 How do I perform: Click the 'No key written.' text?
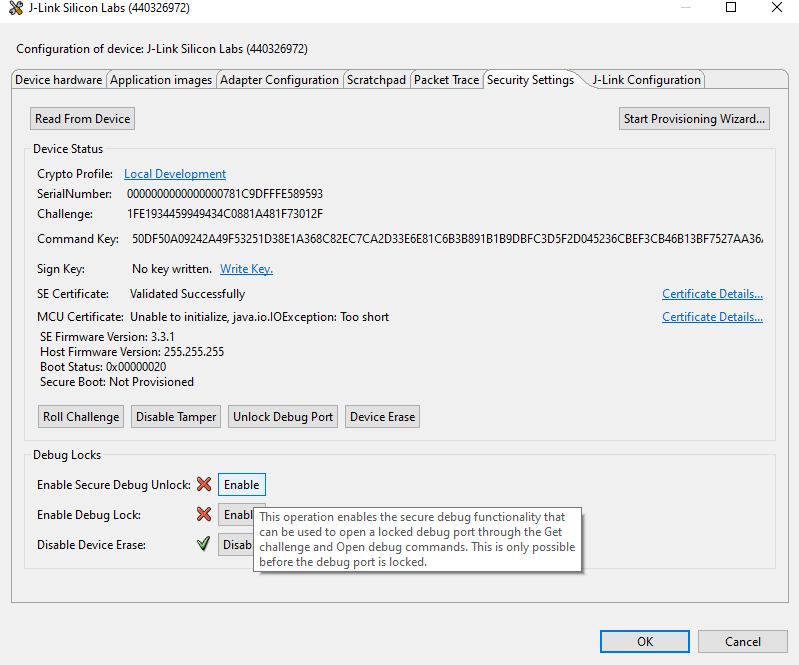pos(172,269)
